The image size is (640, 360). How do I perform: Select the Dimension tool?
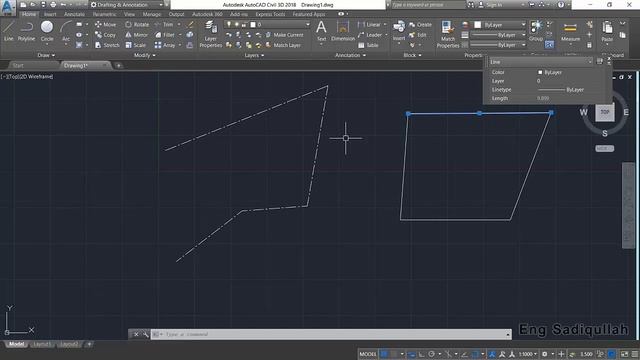coord(343,31)
